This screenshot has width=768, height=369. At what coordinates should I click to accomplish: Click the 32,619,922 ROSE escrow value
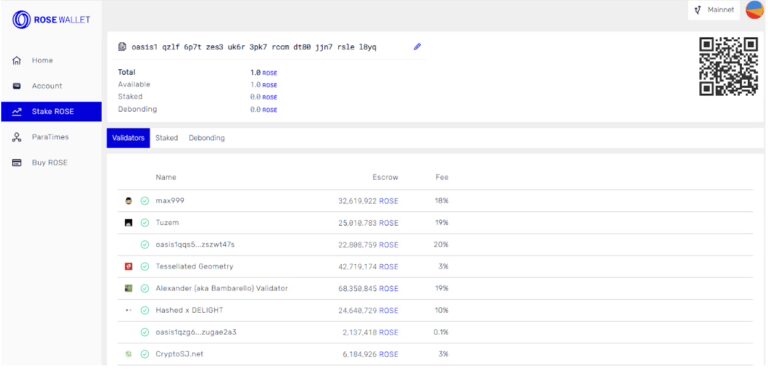368,201
